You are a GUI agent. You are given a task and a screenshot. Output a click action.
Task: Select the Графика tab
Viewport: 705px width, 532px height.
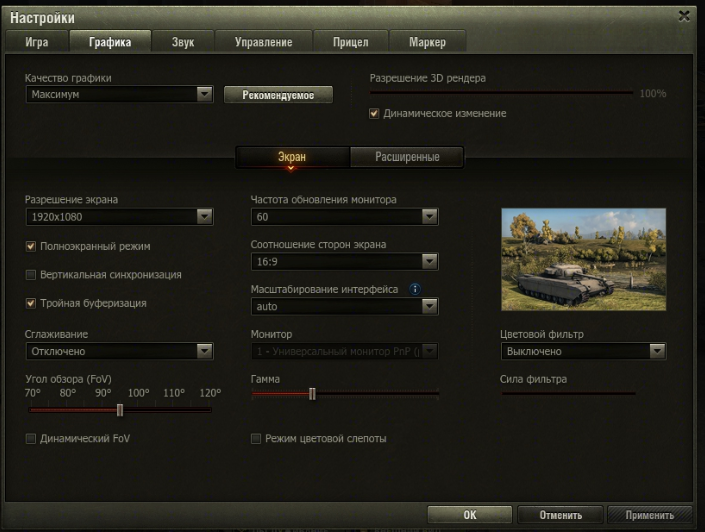point(110,42)
